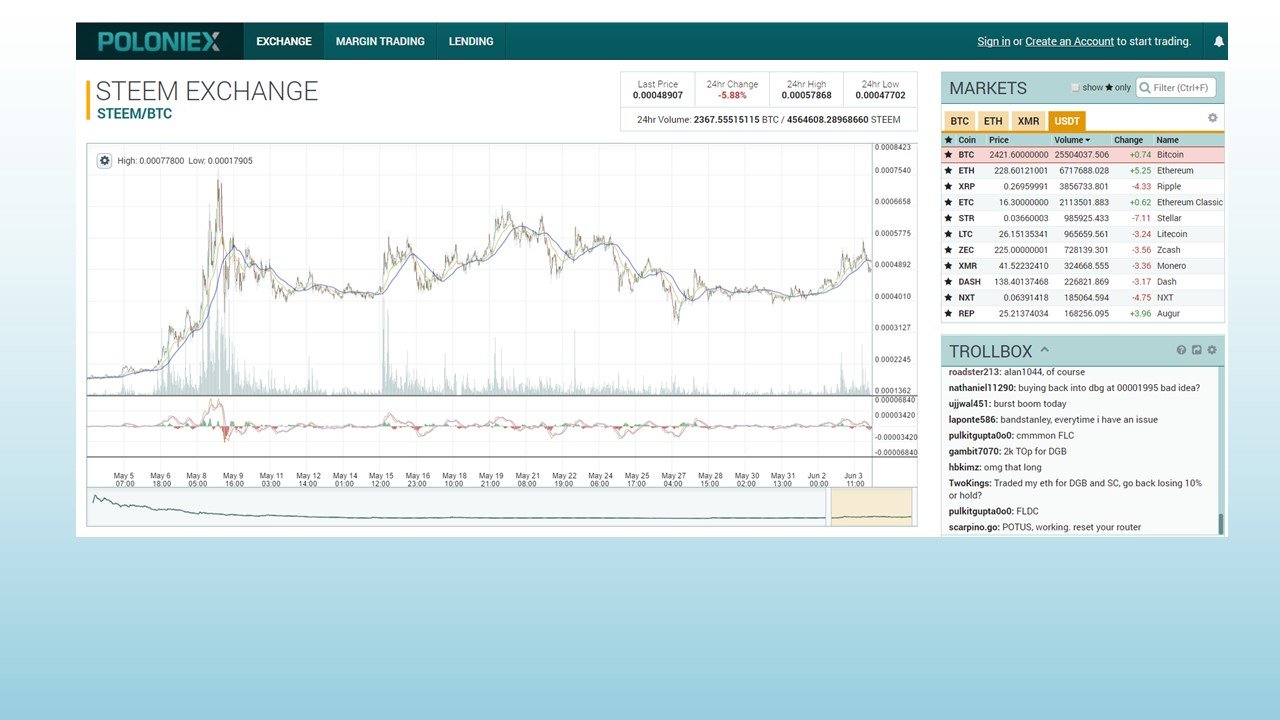Click username nathaniel11290 in Trollbox
This screenshot has width=1280, height=720.
coord(982,388)
